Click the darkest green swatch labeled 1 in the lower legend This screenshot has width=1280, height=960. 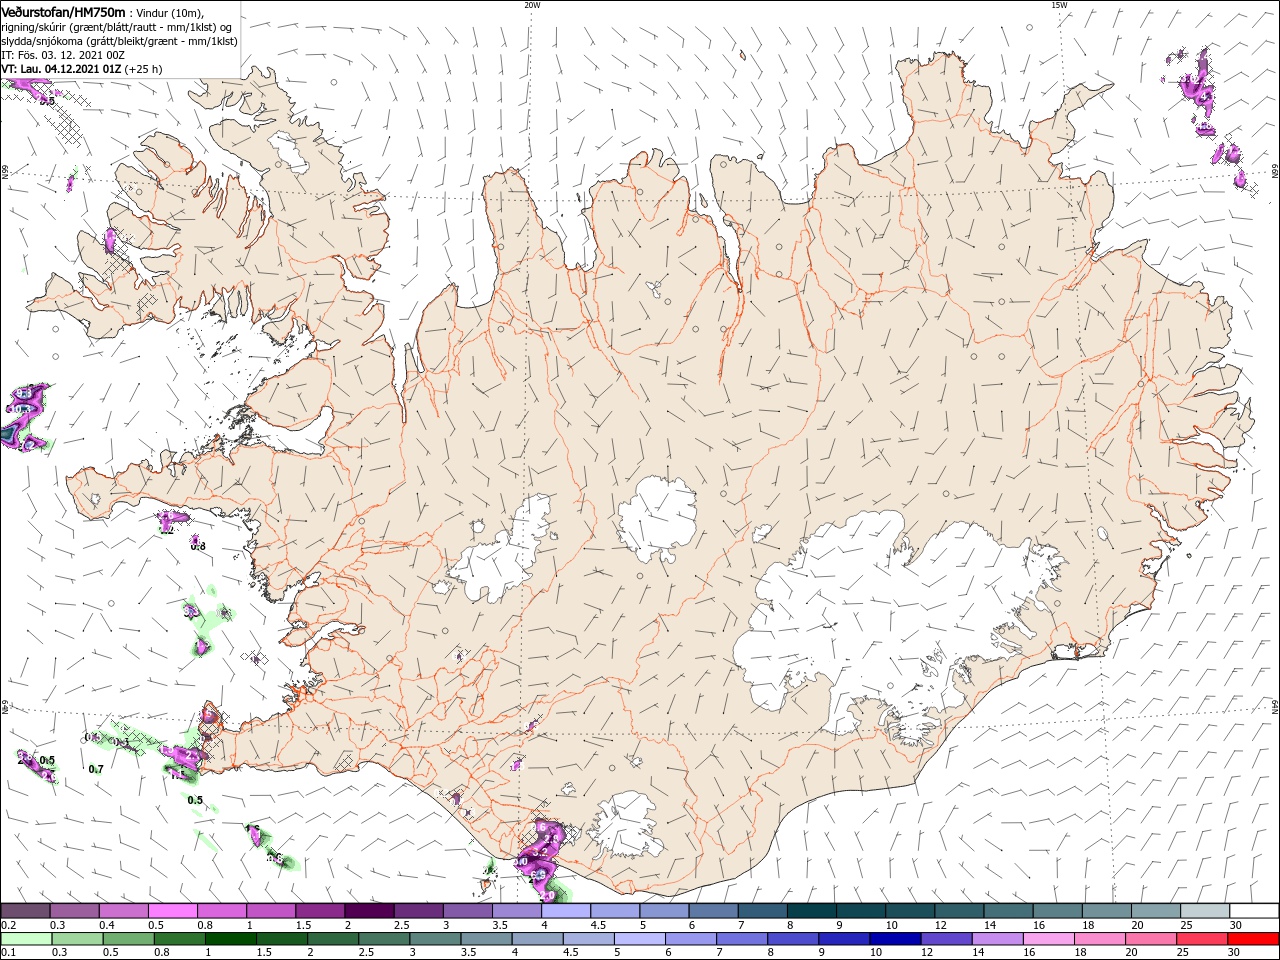tap(230, 939)
